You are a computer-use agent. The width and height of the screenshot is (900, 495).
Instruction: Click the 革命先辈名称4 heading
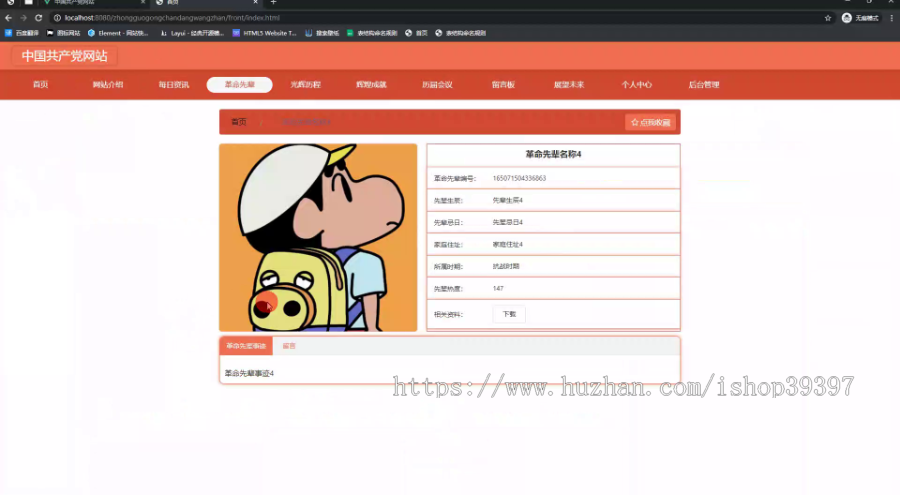(553, 154)
